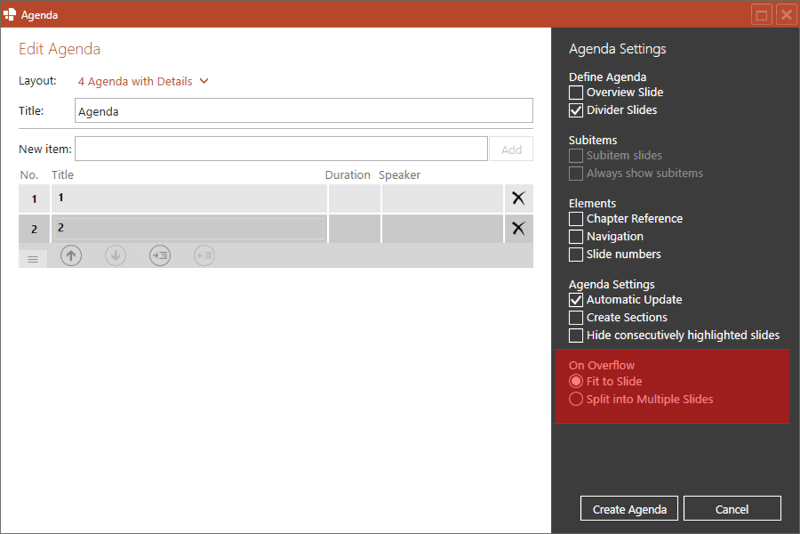Image resolution: width=800 pixels, height=534 pixels.
Task: Delete agenda item 2 with the X icon
Action: (518, 228)
